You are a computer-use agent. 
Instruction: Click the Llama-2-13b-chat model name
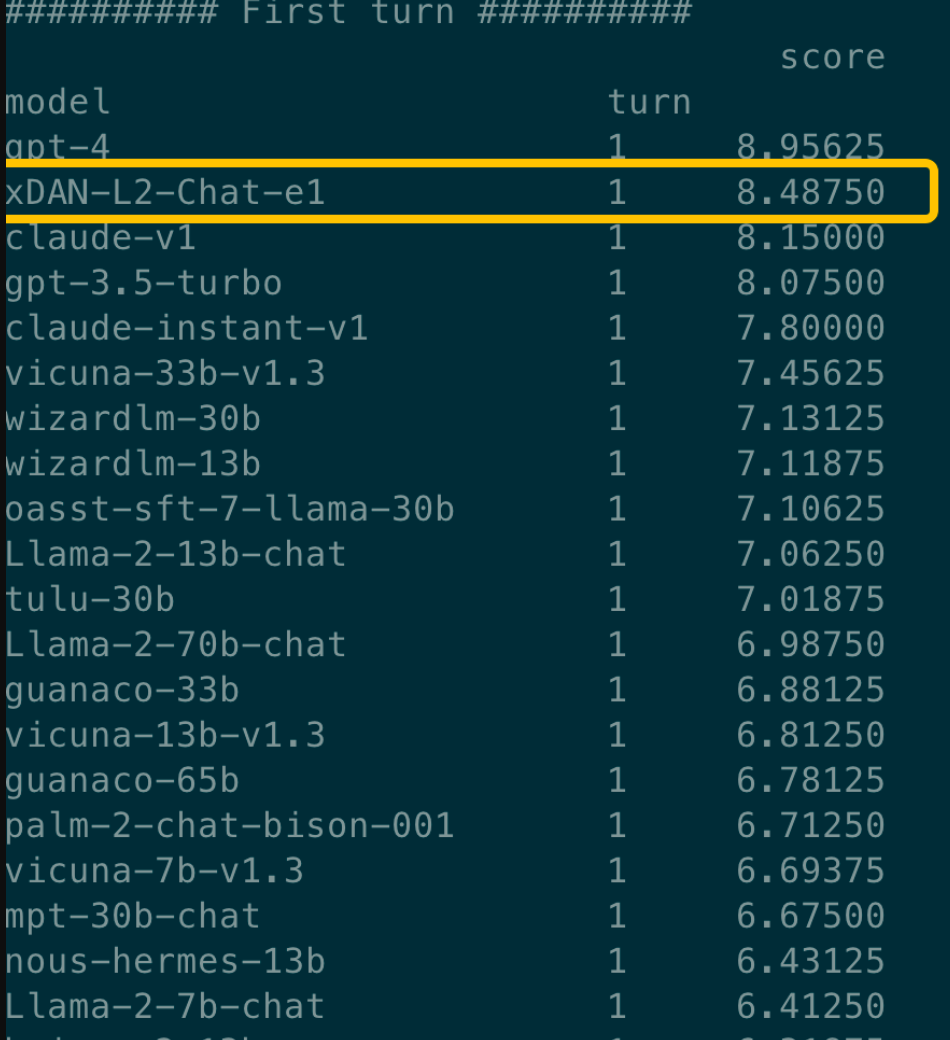[x=176, y=554]
